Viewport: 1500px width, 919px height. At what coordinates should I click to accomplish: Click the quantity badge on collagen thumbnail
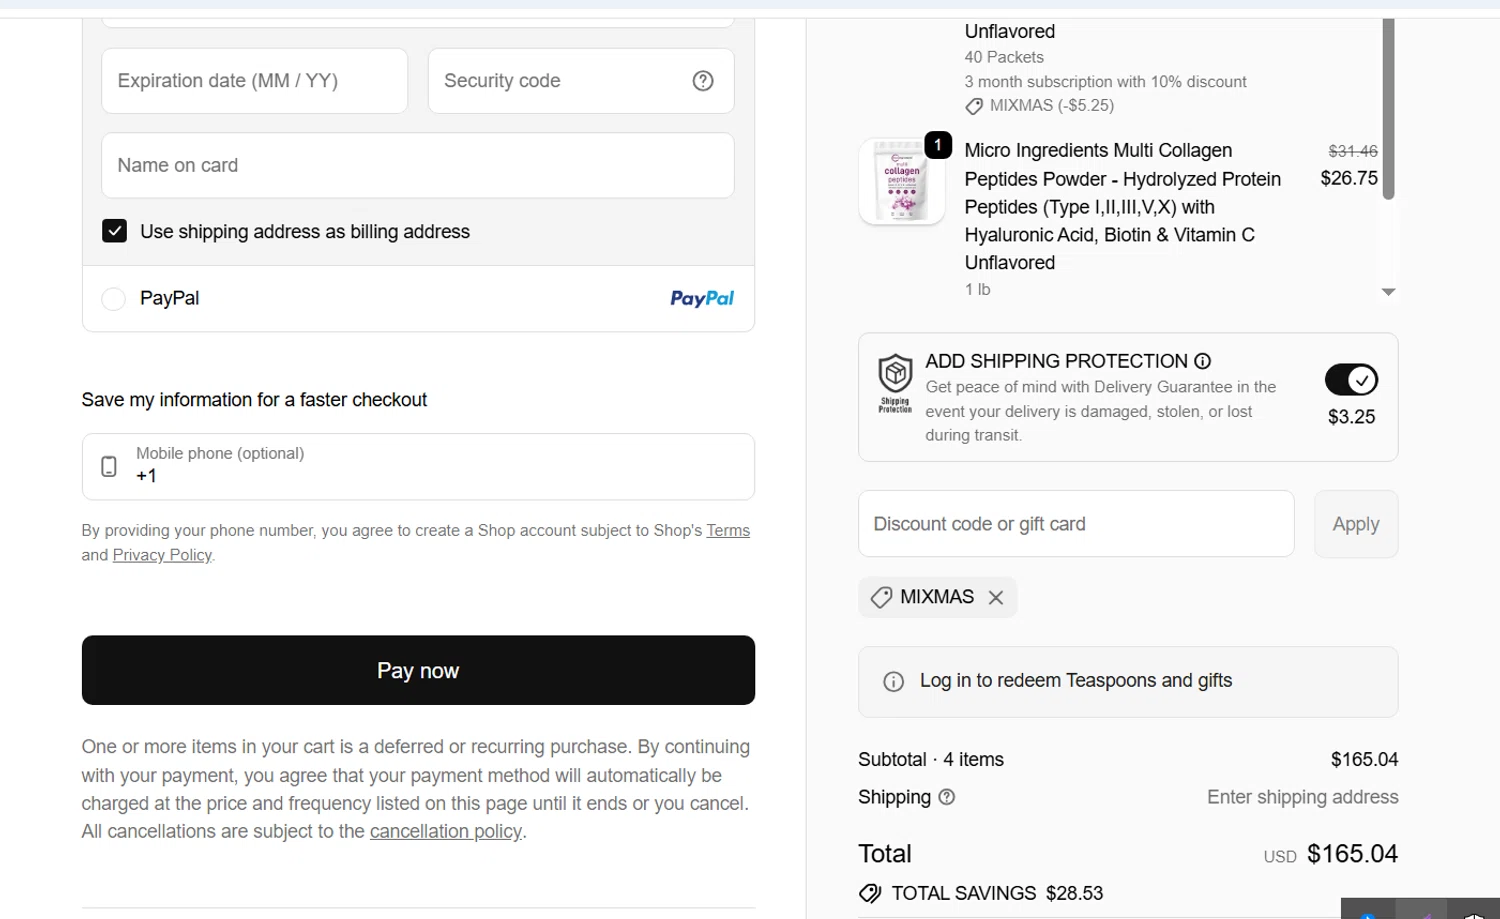click(x=938, y=145)
